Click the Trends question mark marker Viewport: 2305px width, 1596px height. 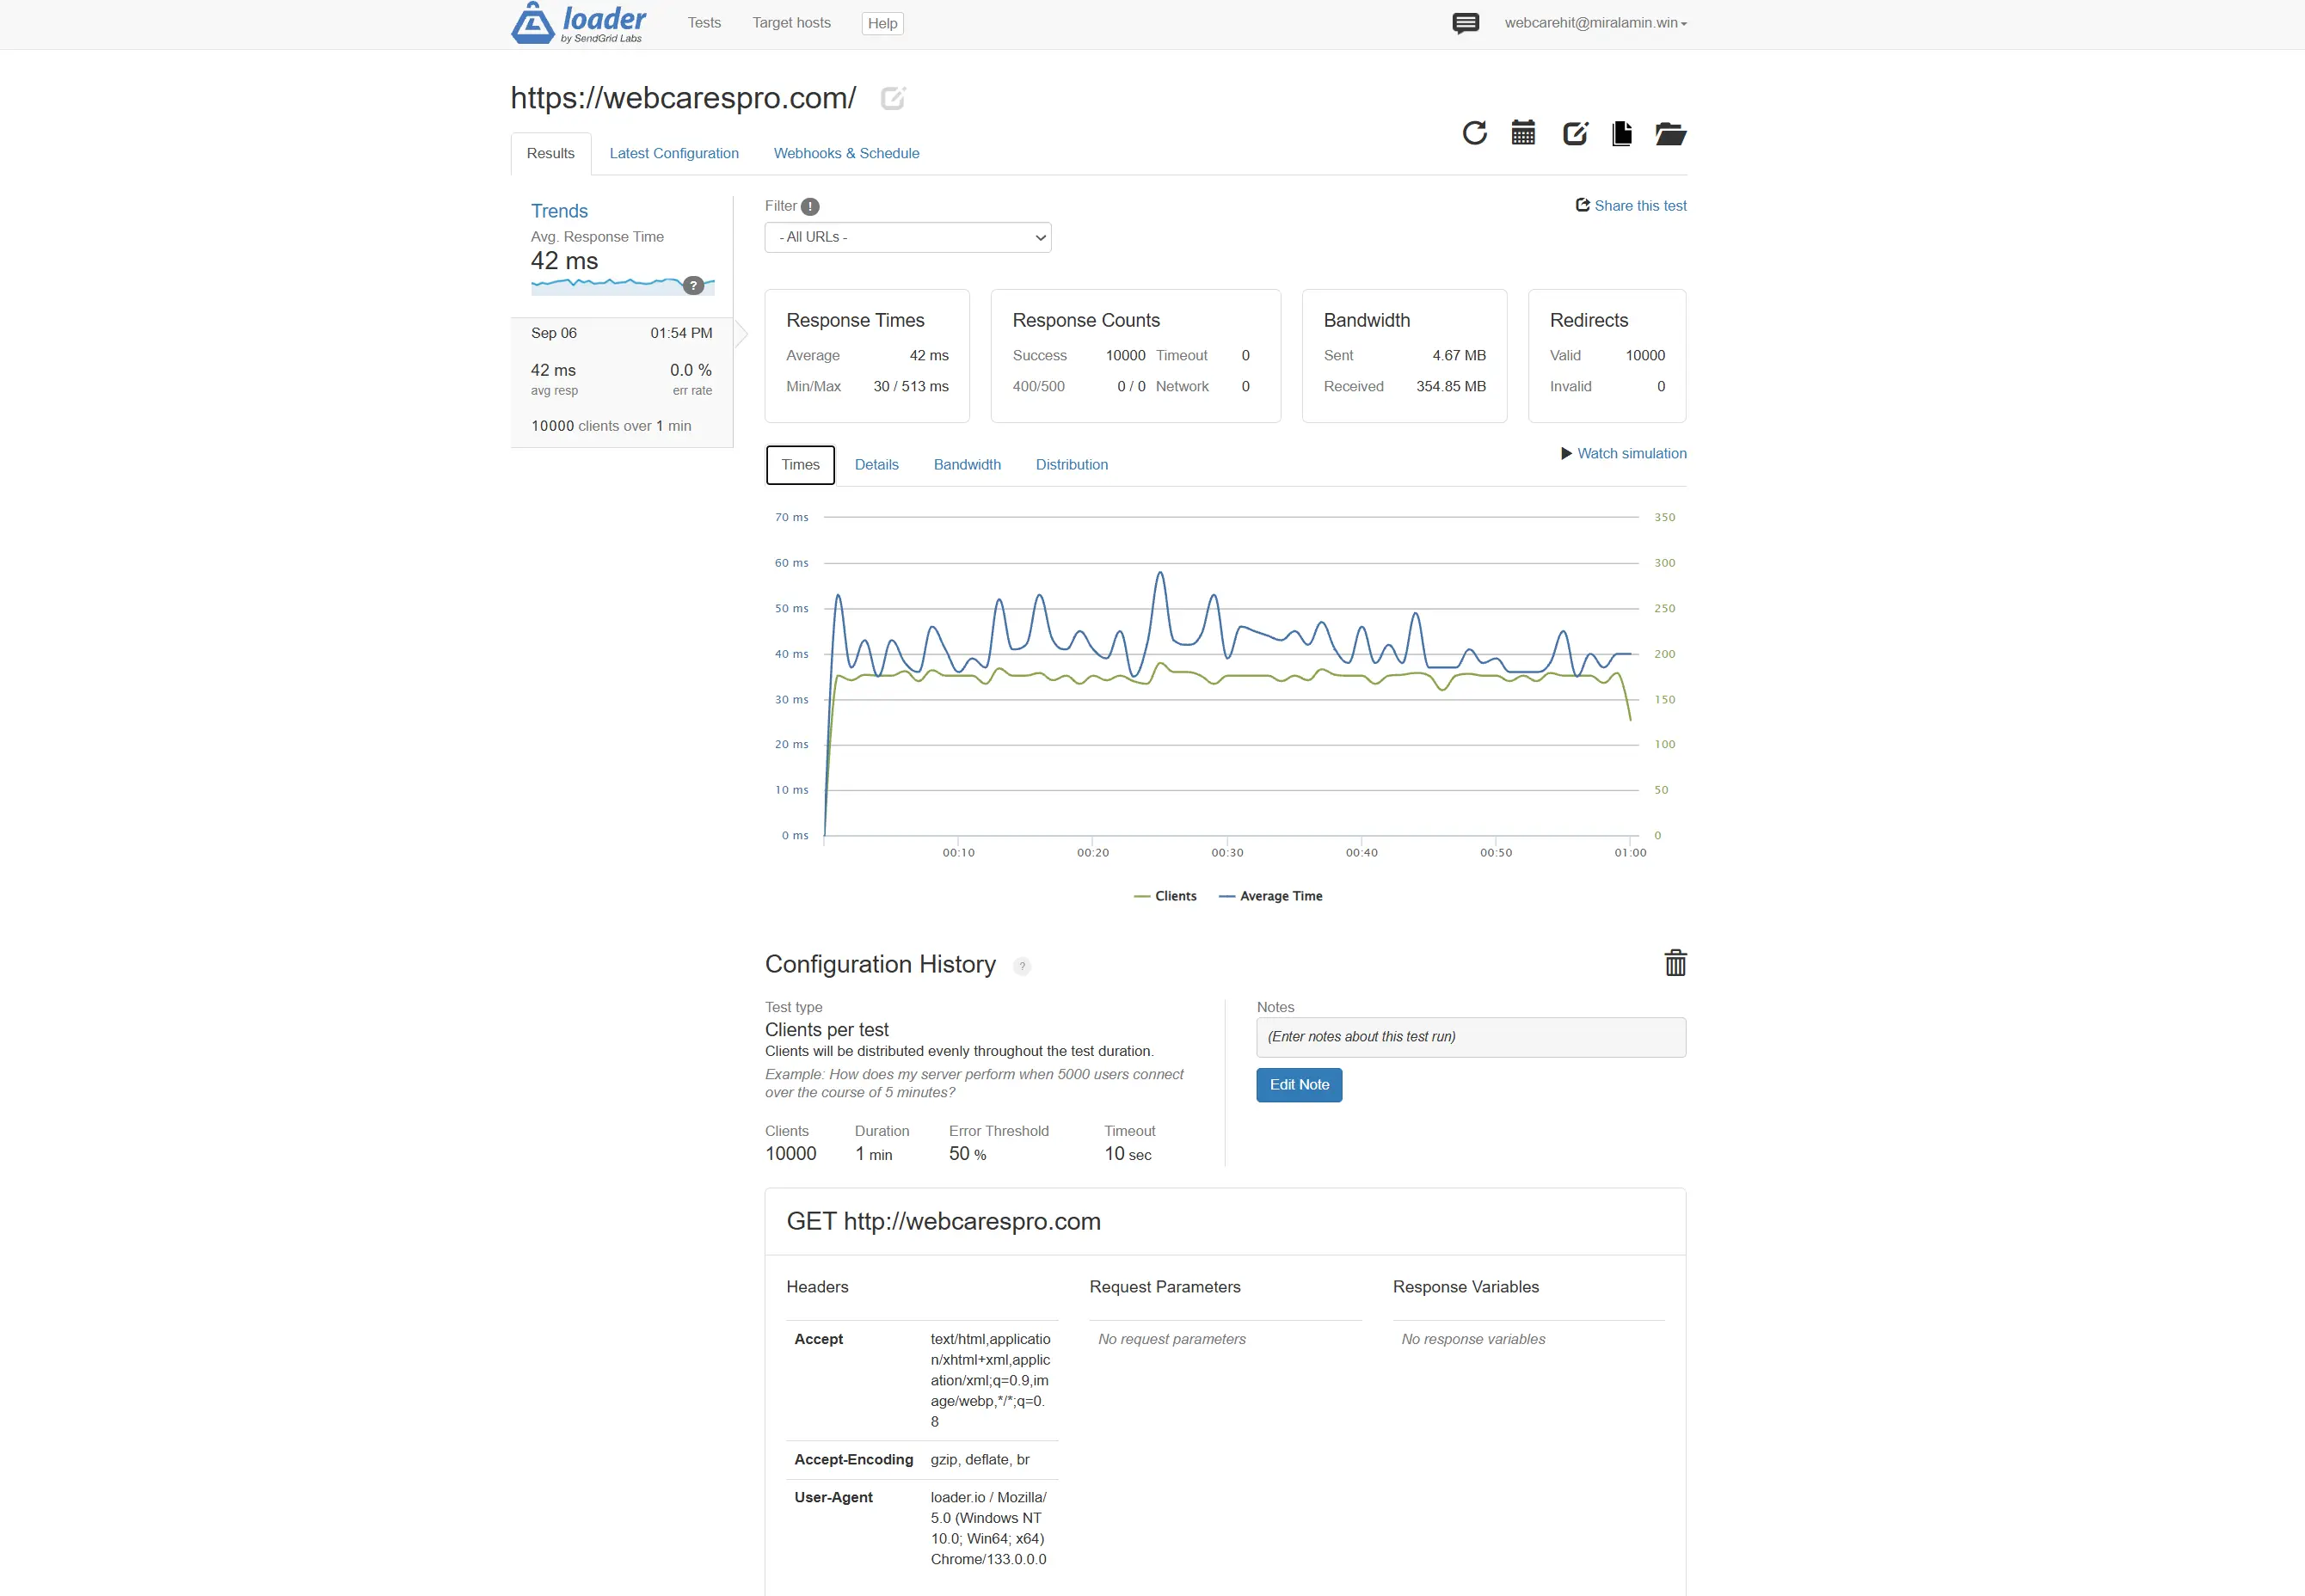(693, 286)
